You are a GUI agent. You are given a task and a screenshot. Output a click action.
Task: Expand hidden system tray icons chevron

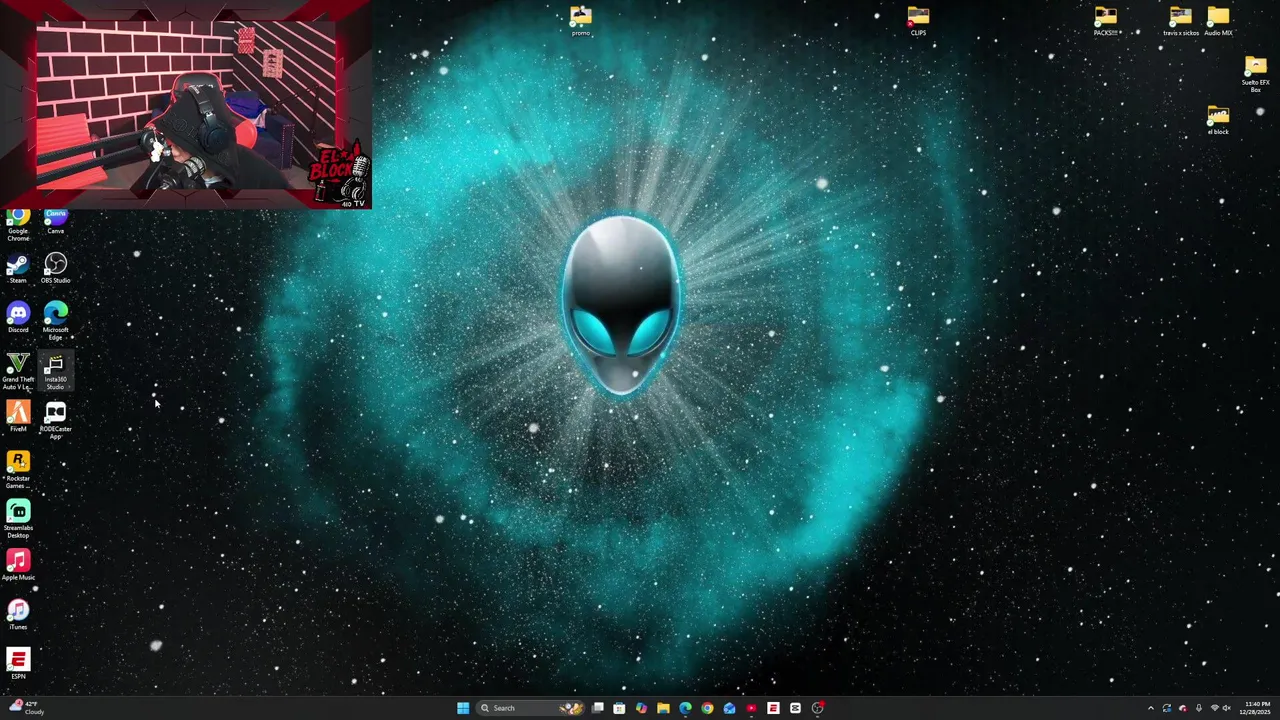1150,708
